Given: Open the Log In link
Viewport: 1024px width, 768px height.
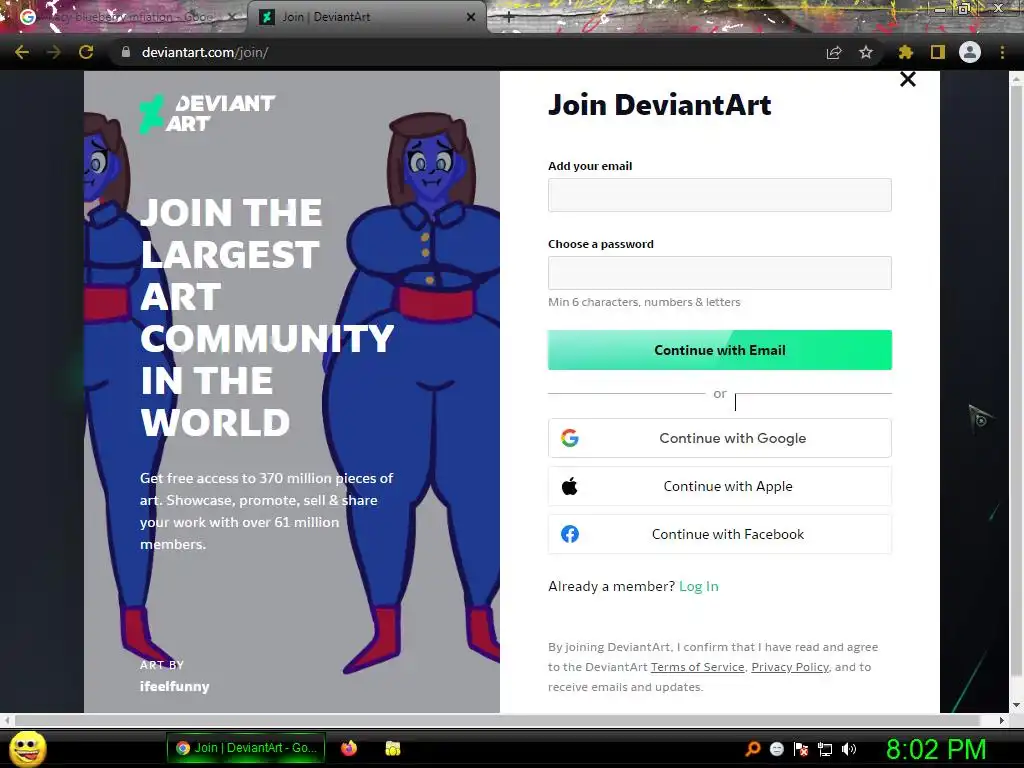Looking at the screenshot, I should (x=699, y=586).
